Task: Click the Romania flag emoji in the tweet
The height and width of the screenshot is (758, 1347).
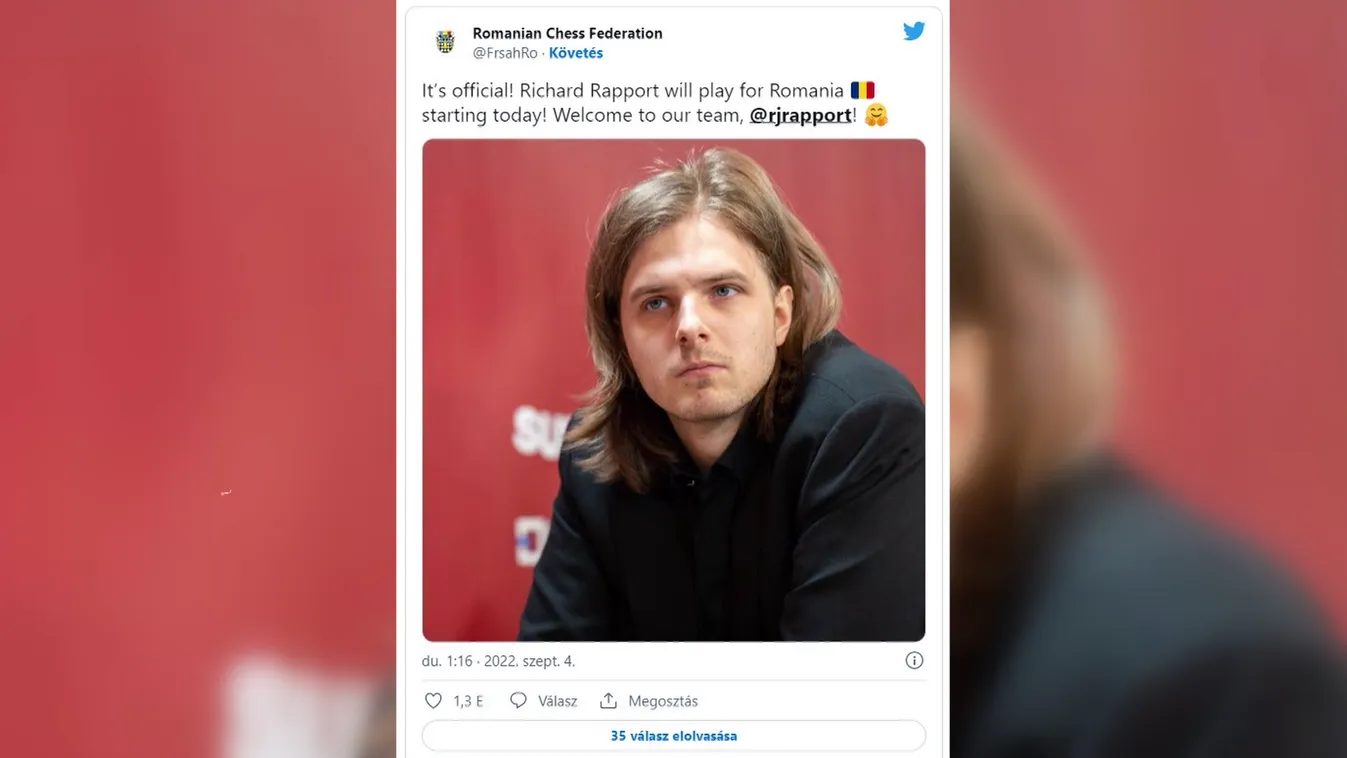Action: (x=862, y=89)
